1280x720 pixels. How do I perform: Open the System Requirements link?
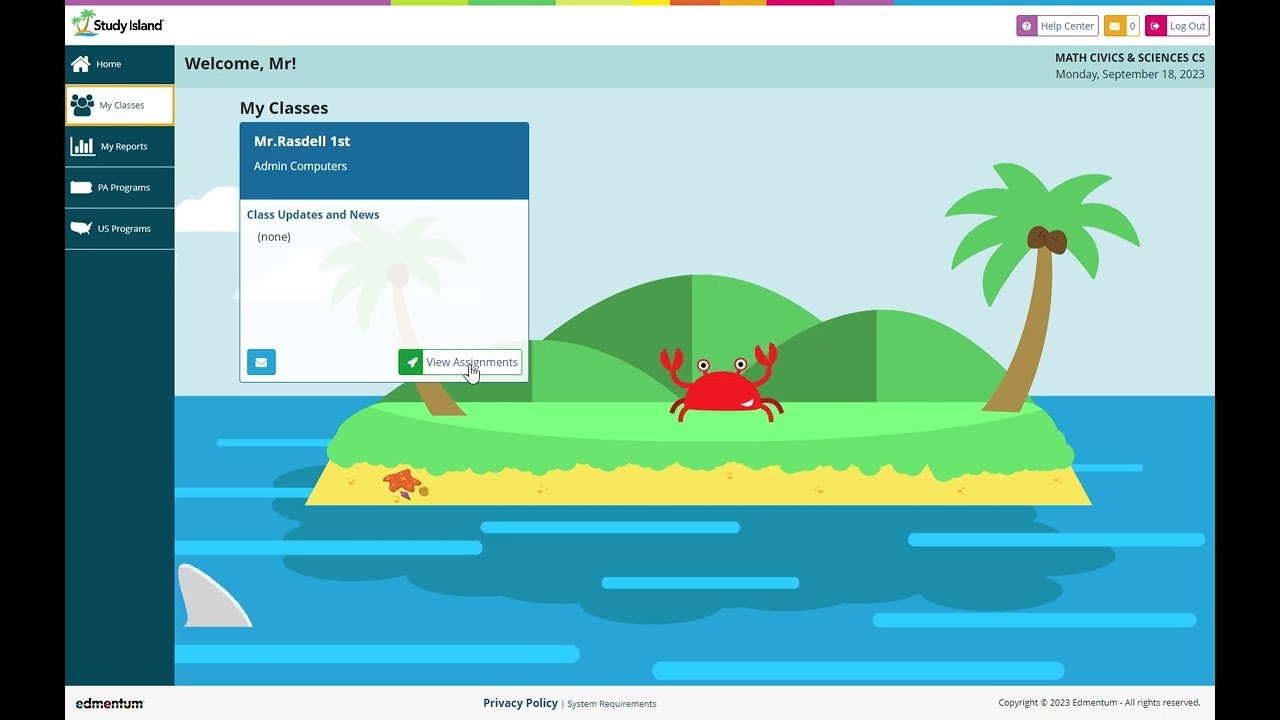pos(611,704)
